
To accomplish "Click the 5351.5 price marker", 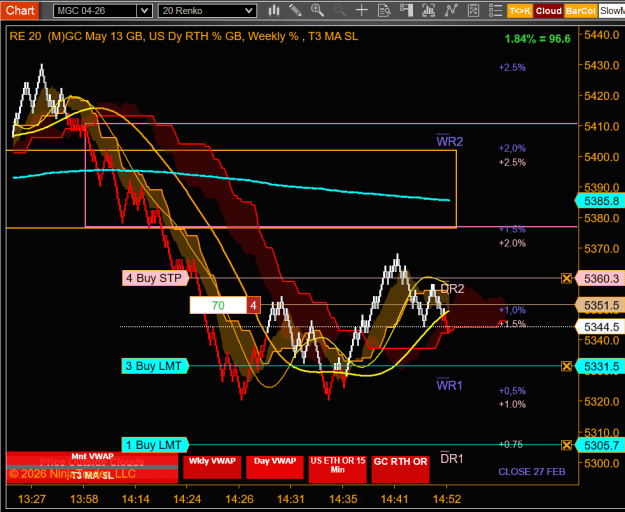I will tap(600, 305).
